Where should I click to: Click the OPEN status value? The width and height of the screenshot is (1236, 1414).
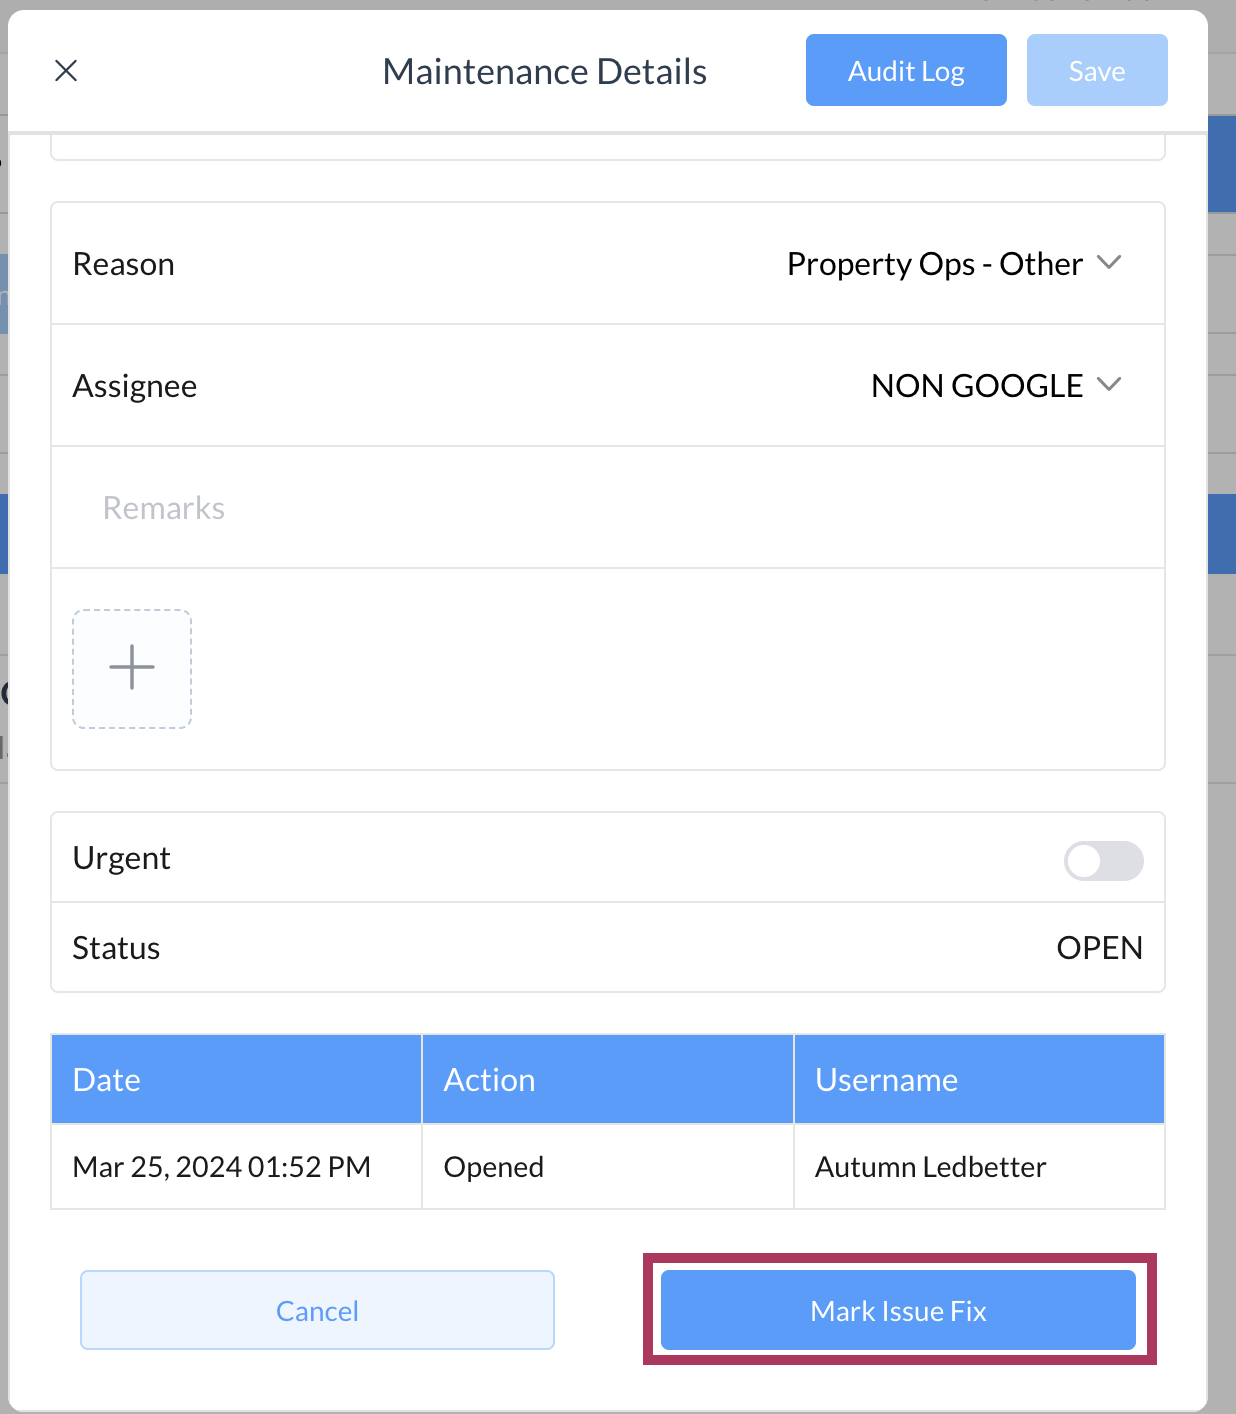pos(1099,948)
